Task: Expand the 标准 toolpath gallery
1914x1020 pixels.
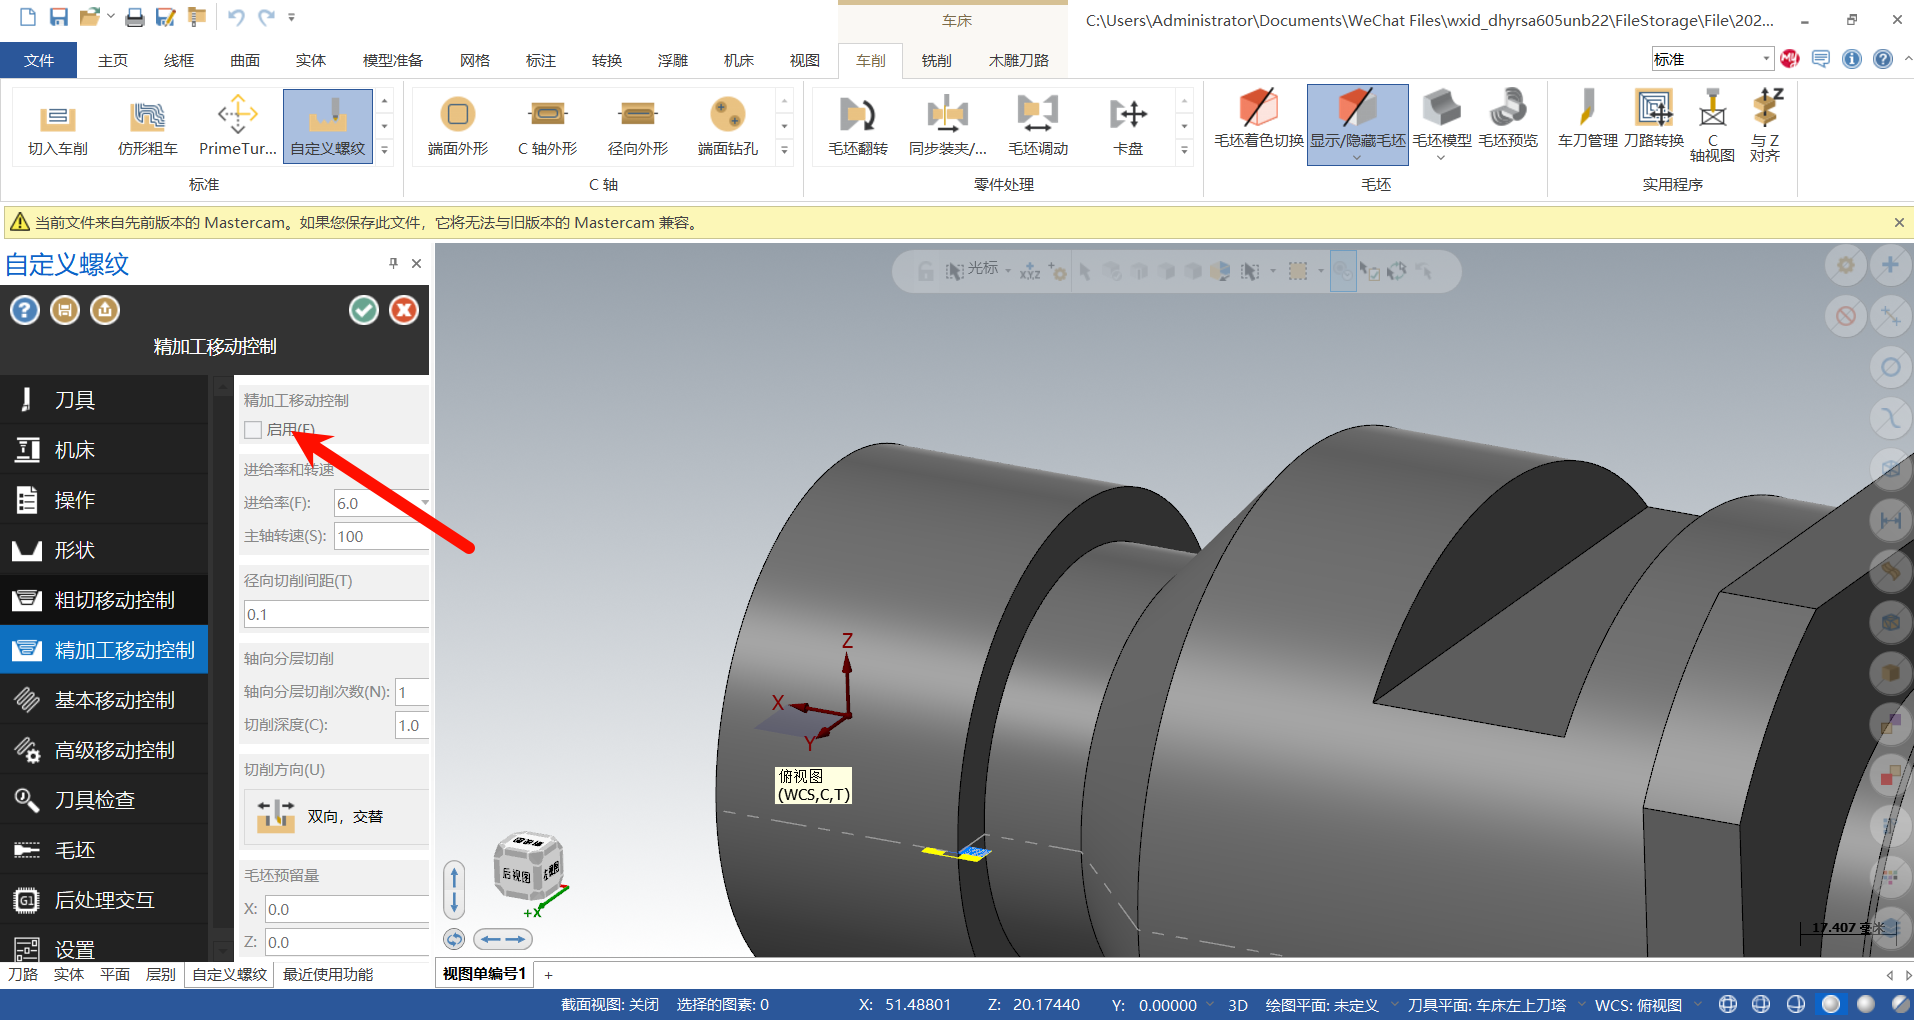Action: click(x=385, y=151)
